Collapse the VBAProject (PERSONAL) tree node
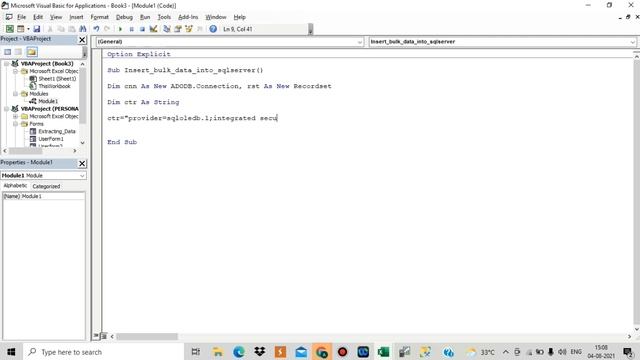Image resolution: width=640 pixels, height=360 pixels. click(7, 109)
